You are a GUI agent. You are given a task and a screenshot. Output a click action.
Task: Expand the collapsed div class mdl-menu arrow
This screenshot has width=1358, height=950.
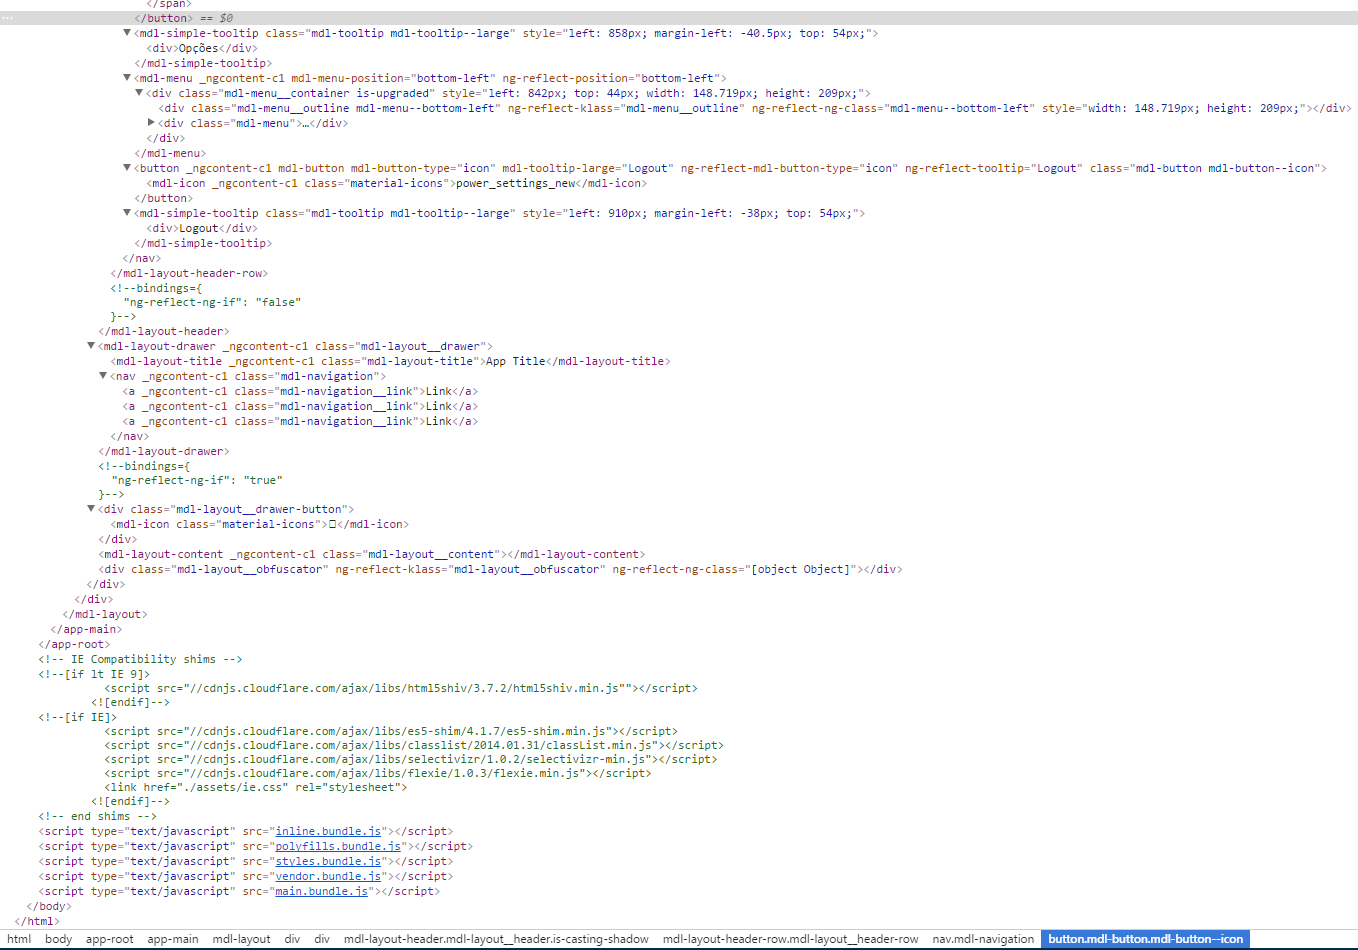coord(151,123)
